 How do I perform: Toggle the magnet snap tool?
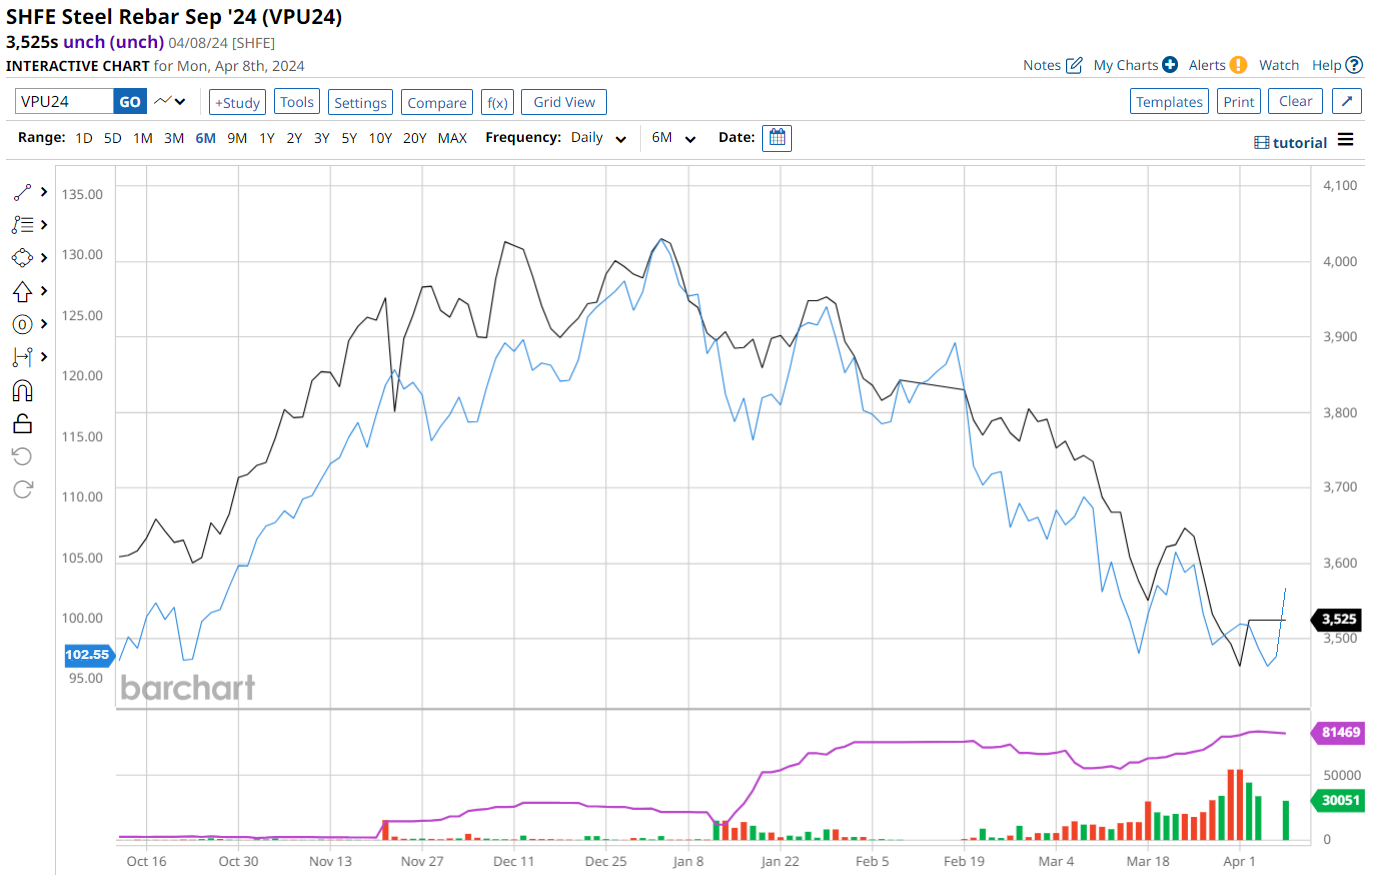point(22,390)
